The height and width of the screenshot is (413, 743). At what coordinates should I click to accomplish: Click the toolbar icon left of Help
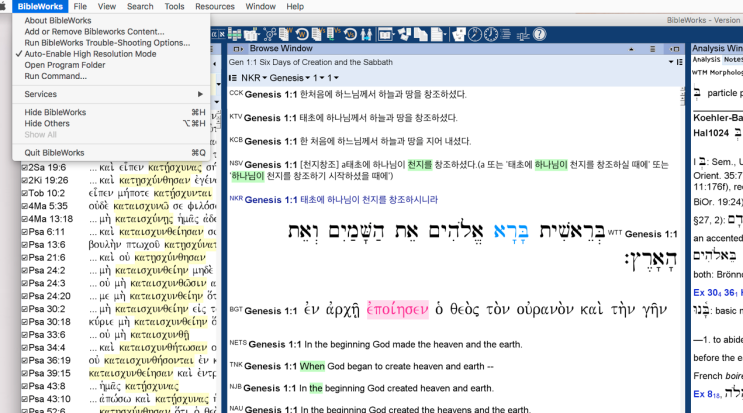[523, 34]
